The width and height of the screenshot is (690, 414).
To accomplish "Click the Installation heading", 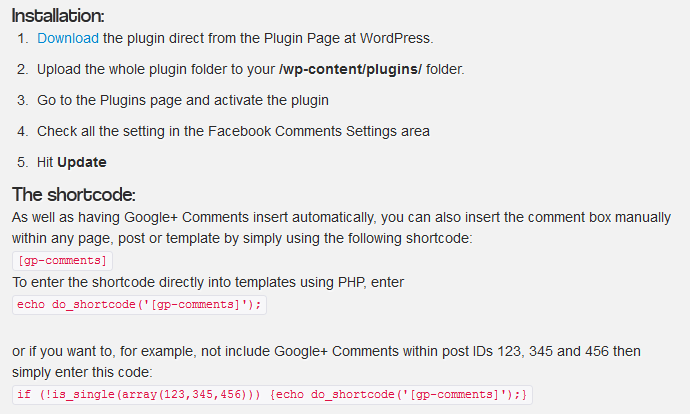I will pyautogui.click(x=58, y=16).
